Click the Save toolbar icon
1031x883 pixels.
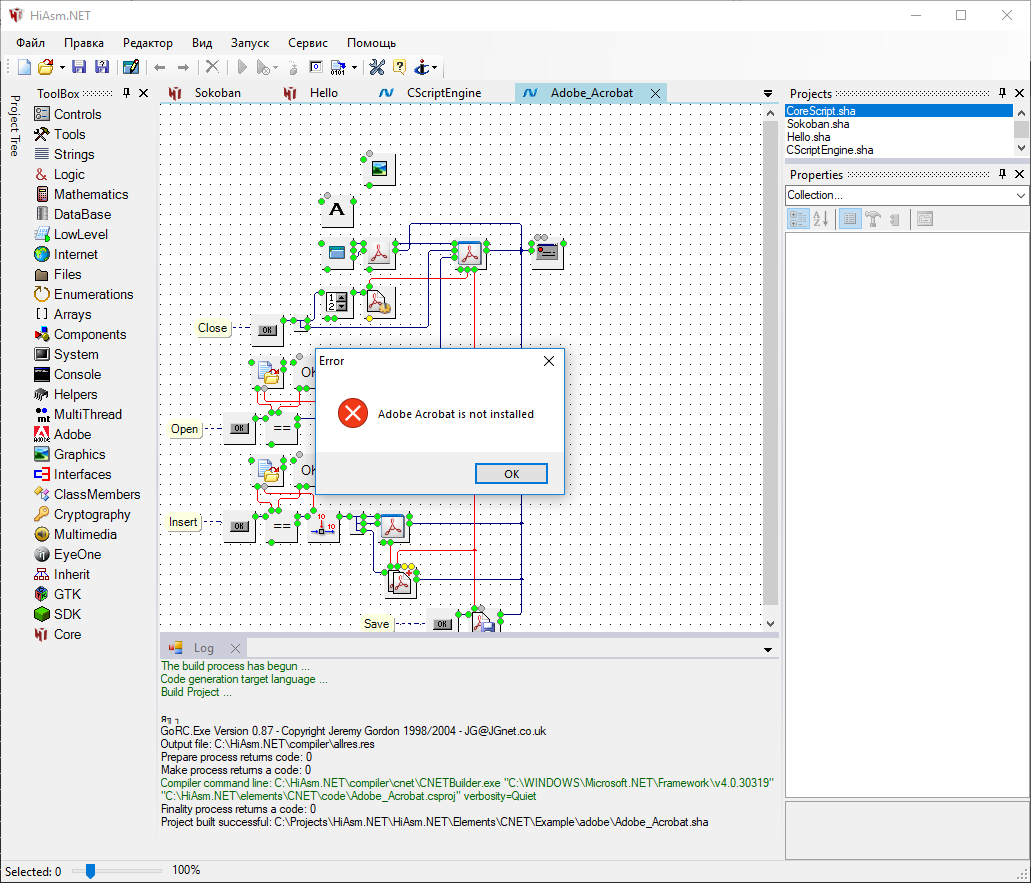pyautogui.click(x=80, y=68)
